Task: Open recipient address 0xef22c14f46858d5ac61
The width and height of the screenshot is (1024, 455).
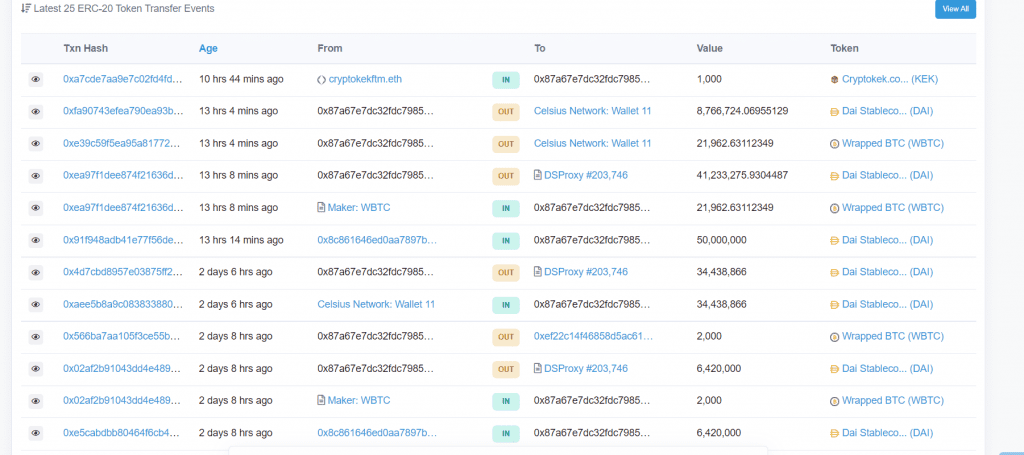Action: [594, 336]
